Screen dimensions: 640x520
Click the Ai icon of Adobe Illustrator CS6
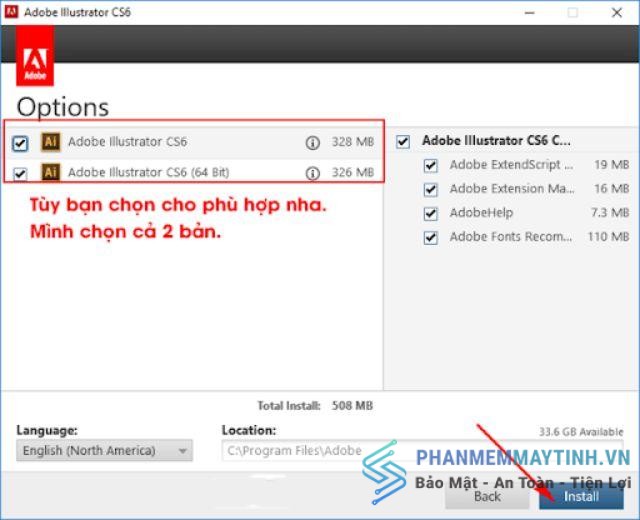(51, 142)
